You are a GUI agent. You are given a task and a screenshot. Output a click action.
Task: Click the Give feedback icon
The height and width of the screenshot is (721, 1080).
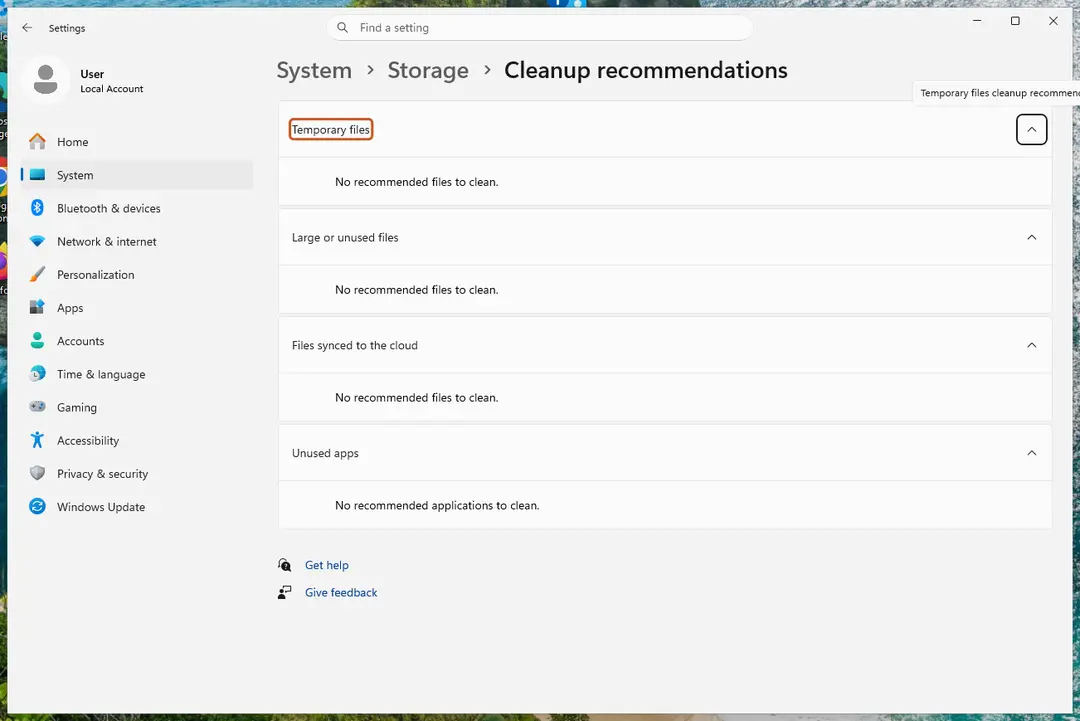point(284,592)
